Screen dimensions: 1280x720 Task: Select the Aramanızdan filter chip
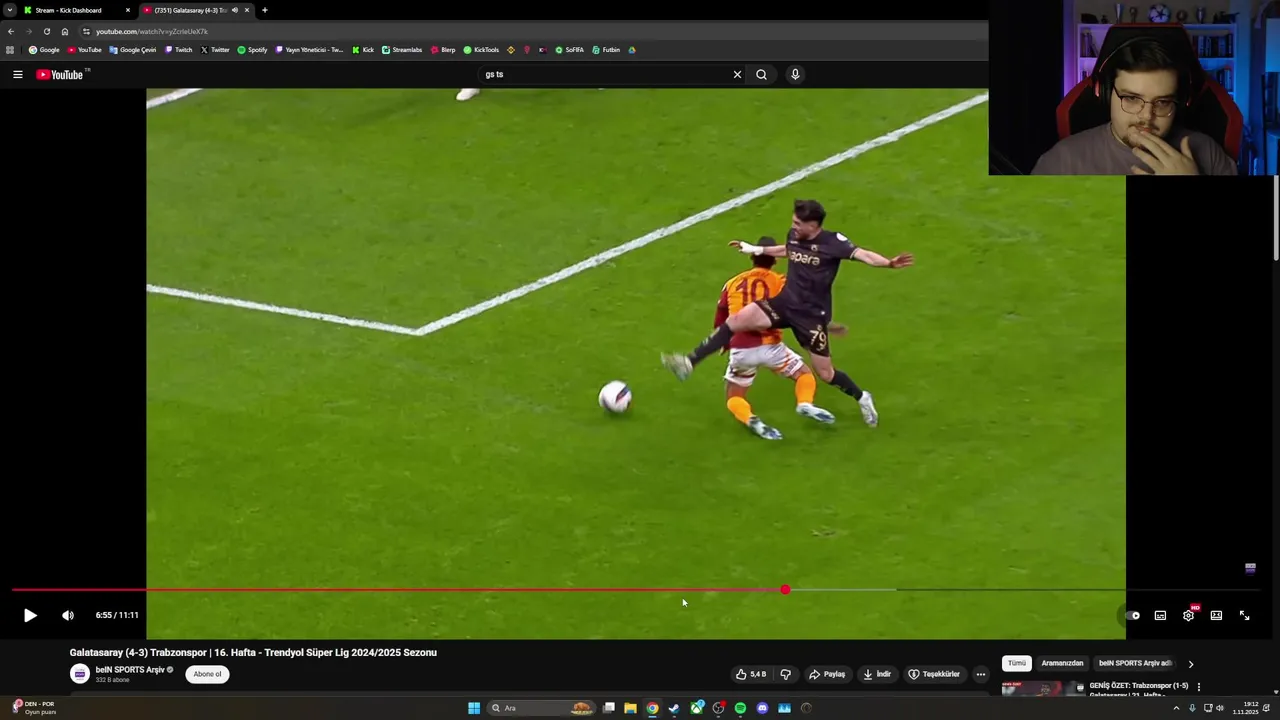pyautogui.click(x=1062, y=663)
